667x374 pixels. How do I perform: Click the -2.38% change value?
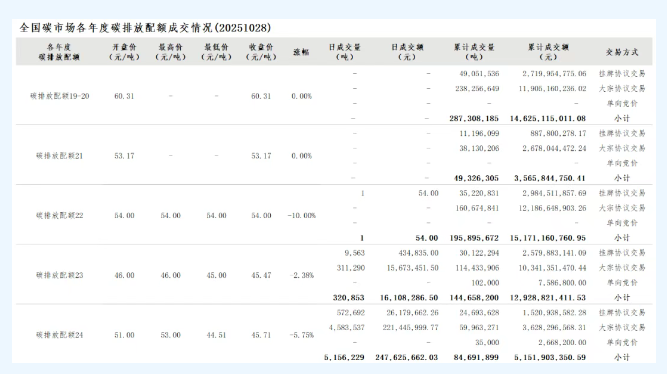(x=302, y=275)
